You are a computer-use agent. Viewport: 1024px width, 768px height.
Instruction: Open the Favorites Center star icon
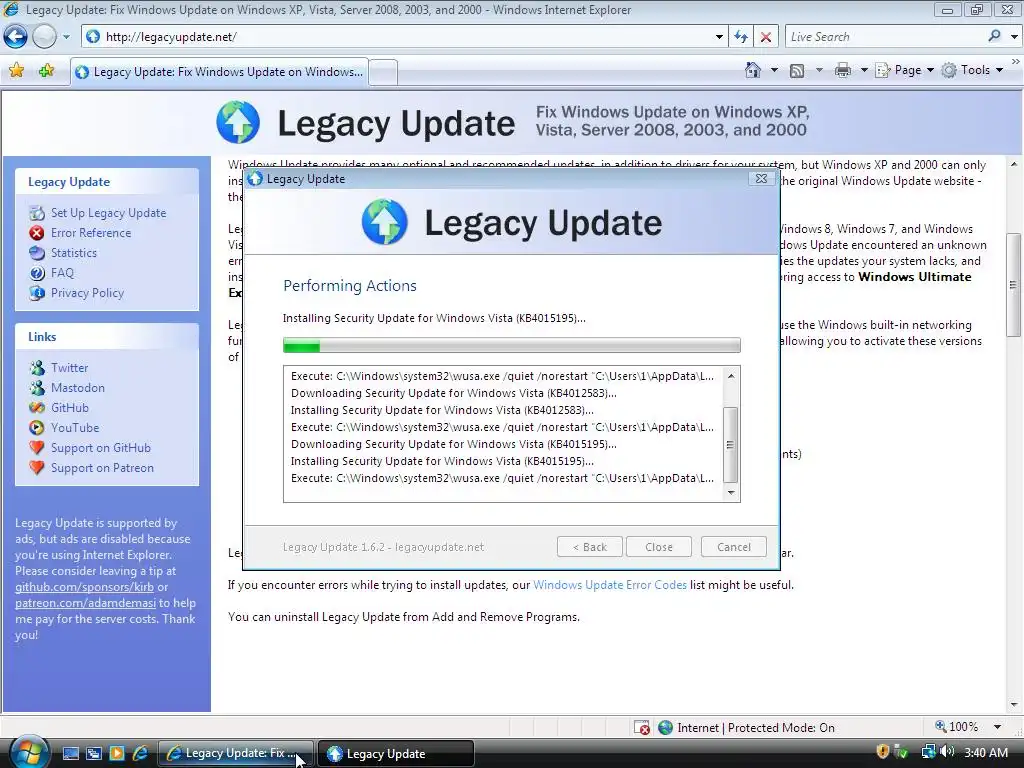[x=17, y=71]
